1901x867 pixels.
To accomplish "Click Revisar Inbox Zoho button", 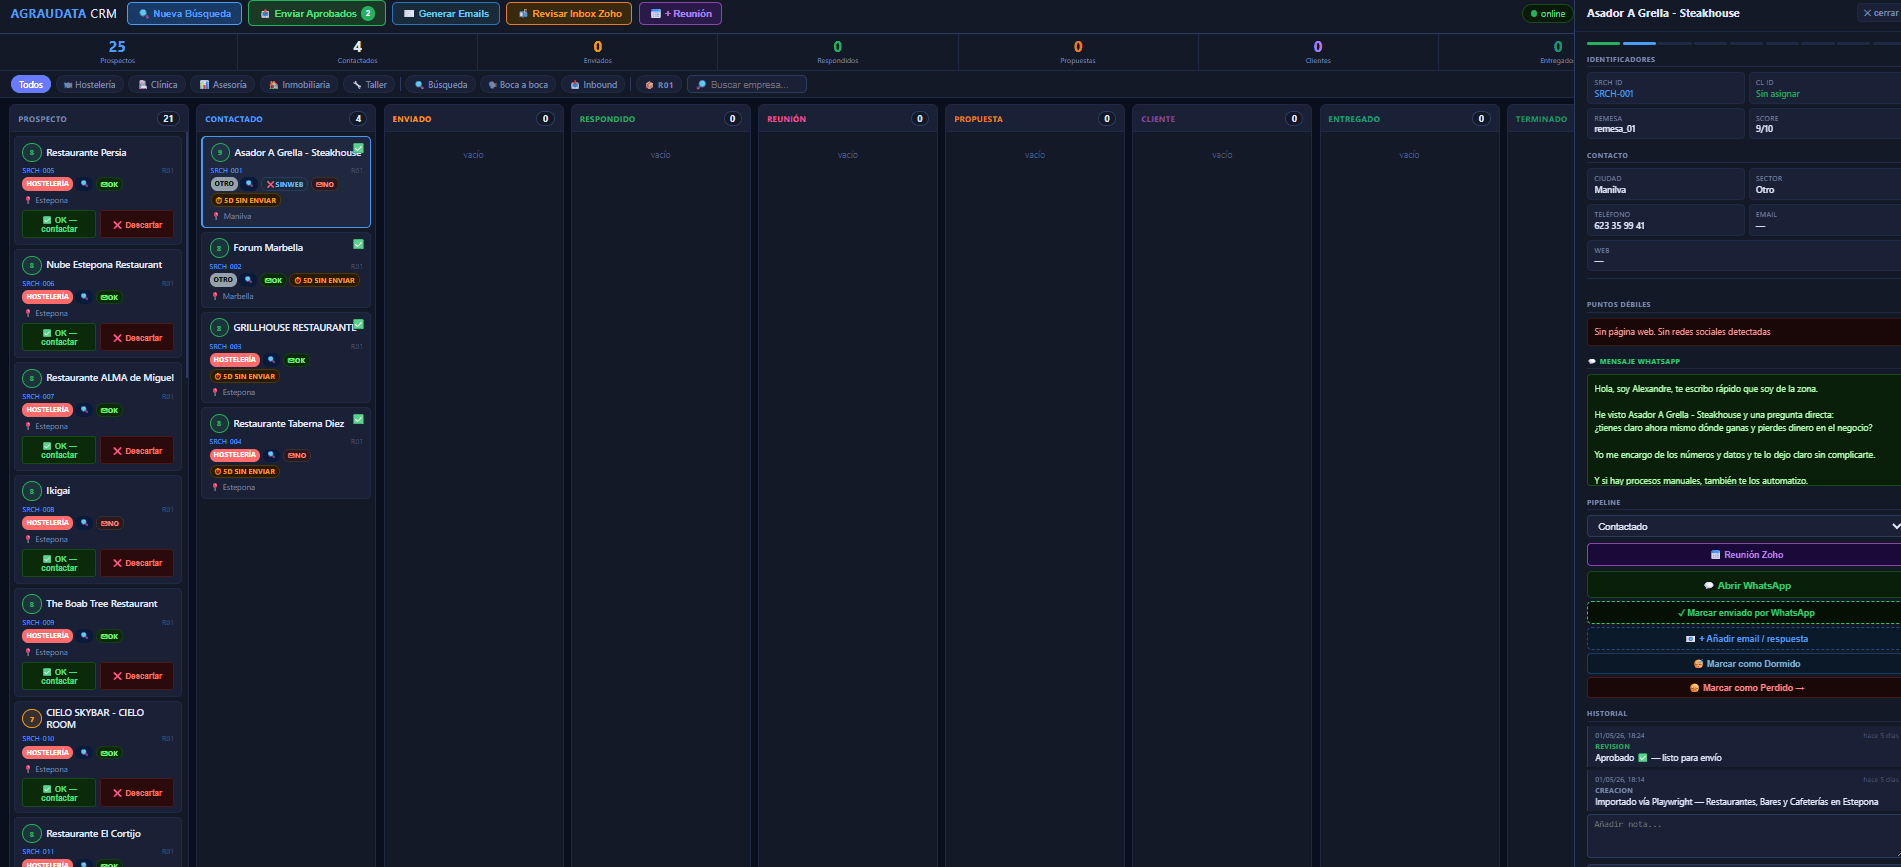I will point(569,14).
